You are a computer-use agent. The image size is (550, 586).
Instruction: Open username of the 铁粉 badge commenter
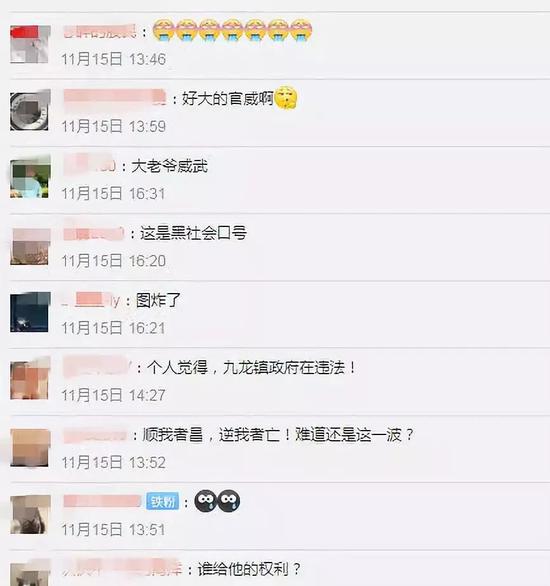tap(102, 502)
